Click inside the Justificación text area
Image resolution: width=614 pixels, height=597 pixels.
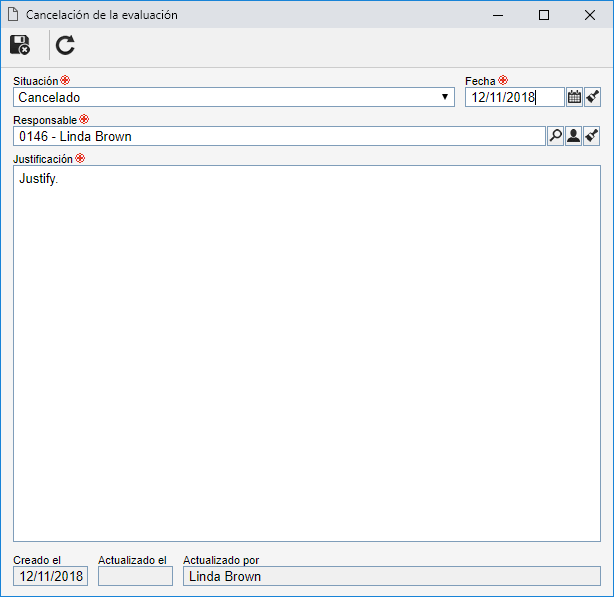click(307, 354)
